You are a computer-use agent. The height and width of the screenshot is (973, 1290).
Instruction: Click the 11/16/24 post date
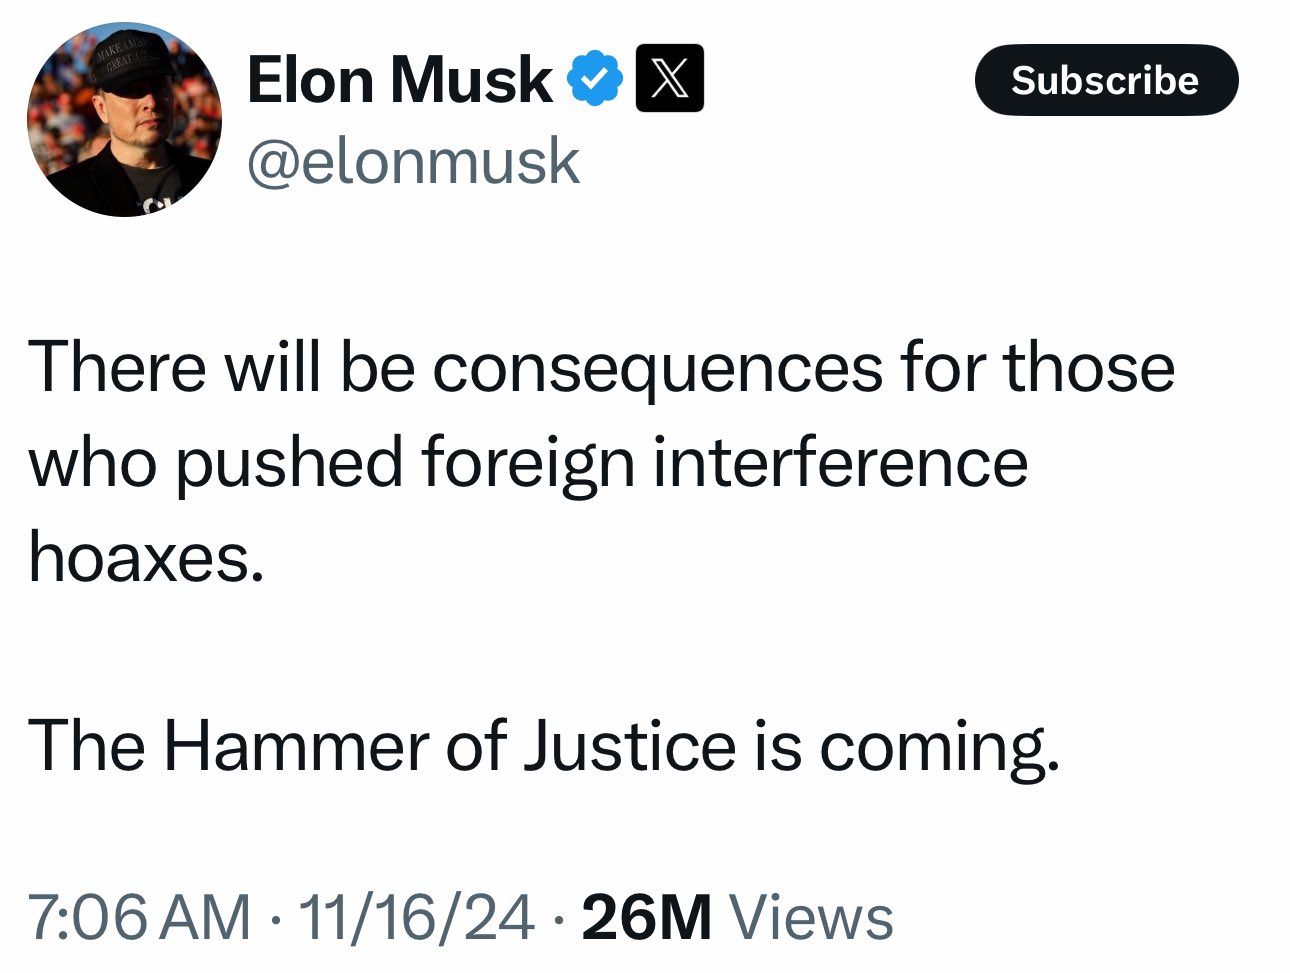coord(415,917)
